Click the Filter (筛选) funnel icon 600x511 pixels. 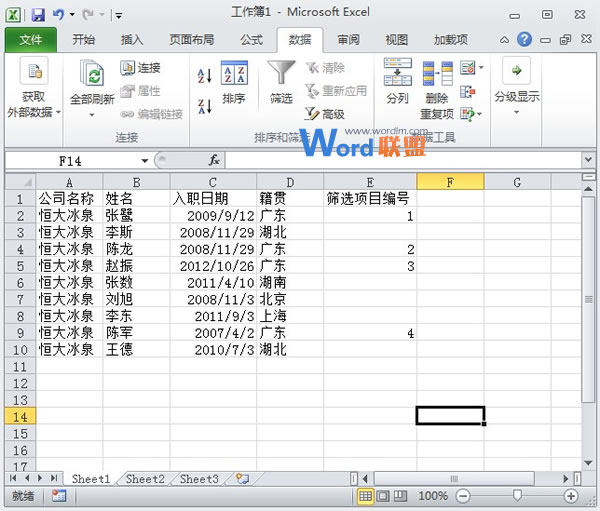(x=280, y=75)
